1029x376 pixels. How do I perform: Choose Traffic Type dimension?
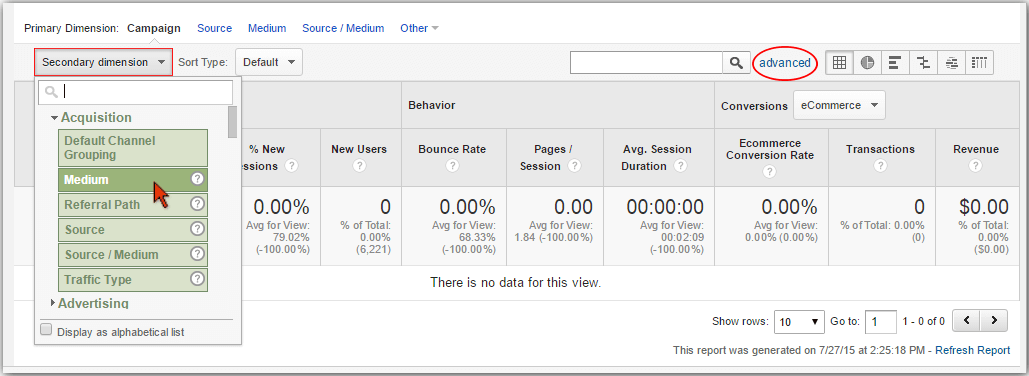click(133, 279)
